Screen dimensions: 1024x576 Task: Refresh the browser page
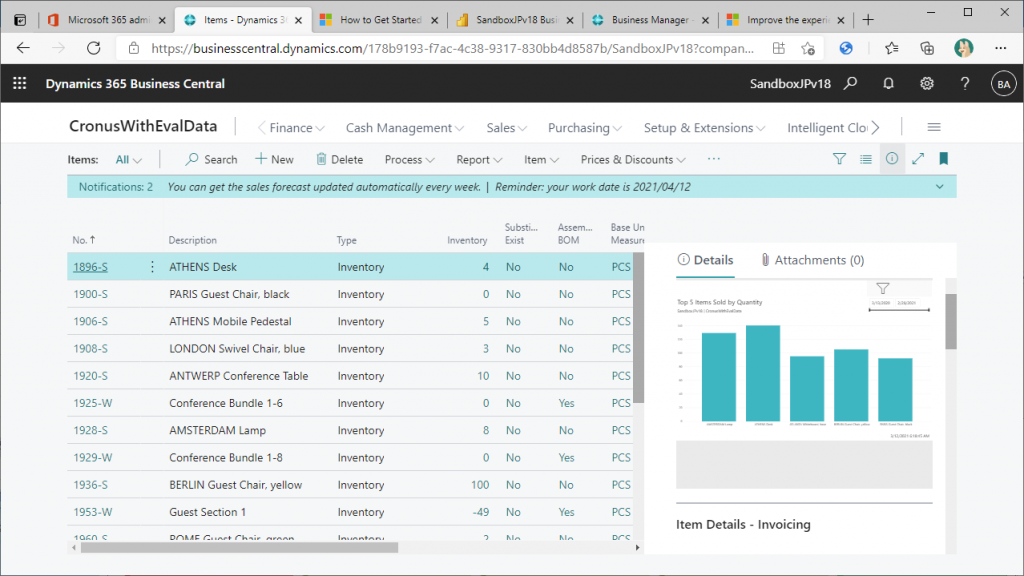pyautogui.click(x=94, y=48)
